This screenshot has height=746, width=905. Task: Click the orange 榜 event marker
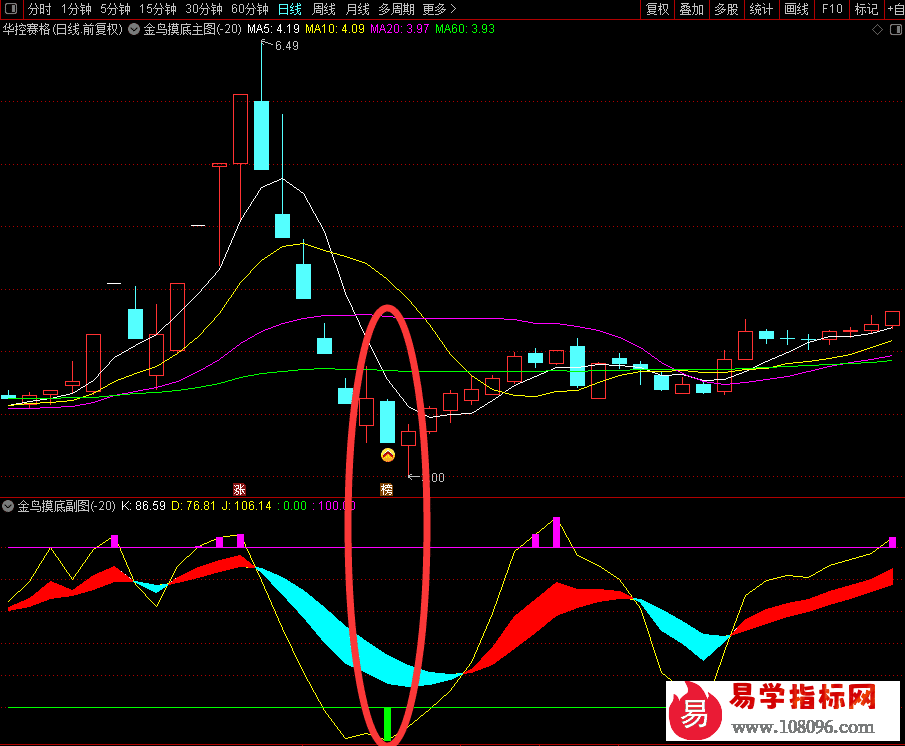point(386,490)
